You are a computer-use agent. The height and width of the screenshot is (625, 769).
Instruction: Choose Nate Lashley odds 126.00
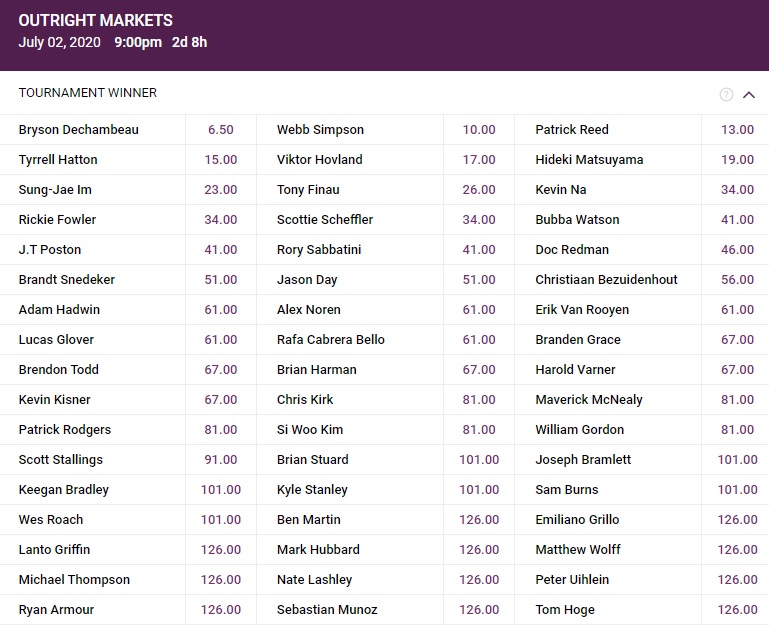(x=479, y=579)
